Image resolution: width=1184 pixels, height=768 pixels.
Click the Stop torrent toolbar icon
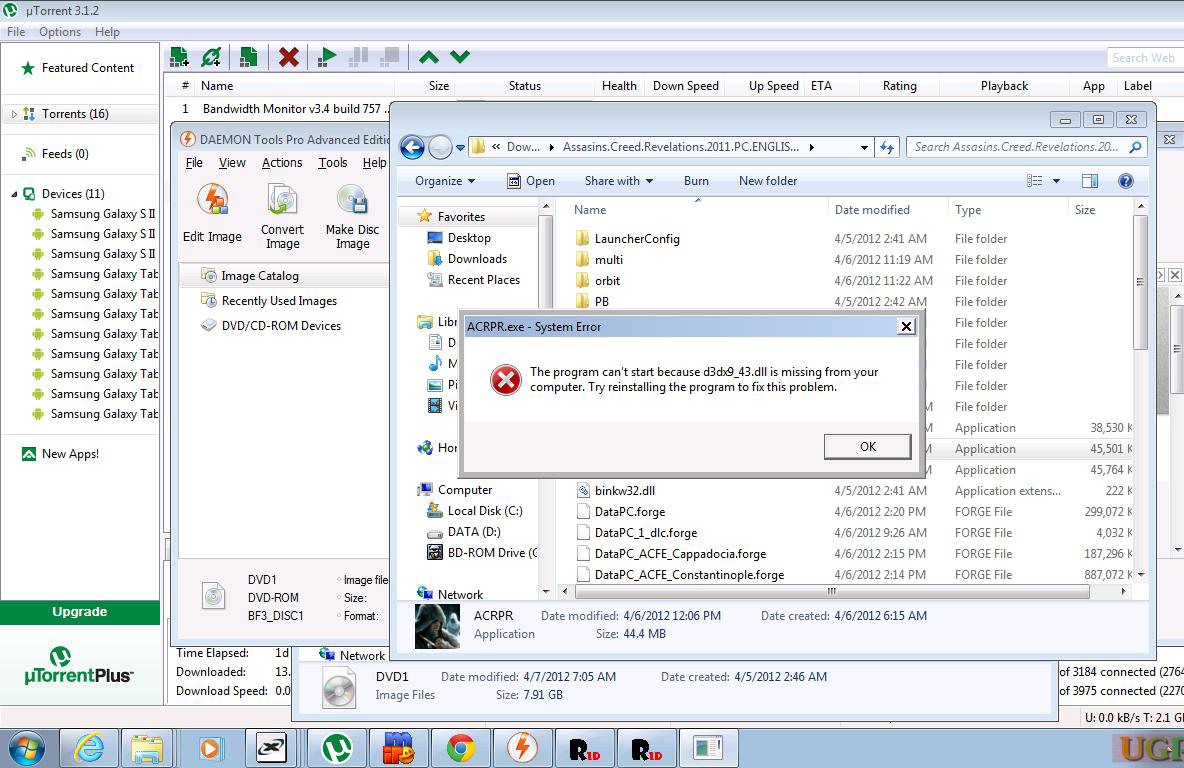coord(390,57)
